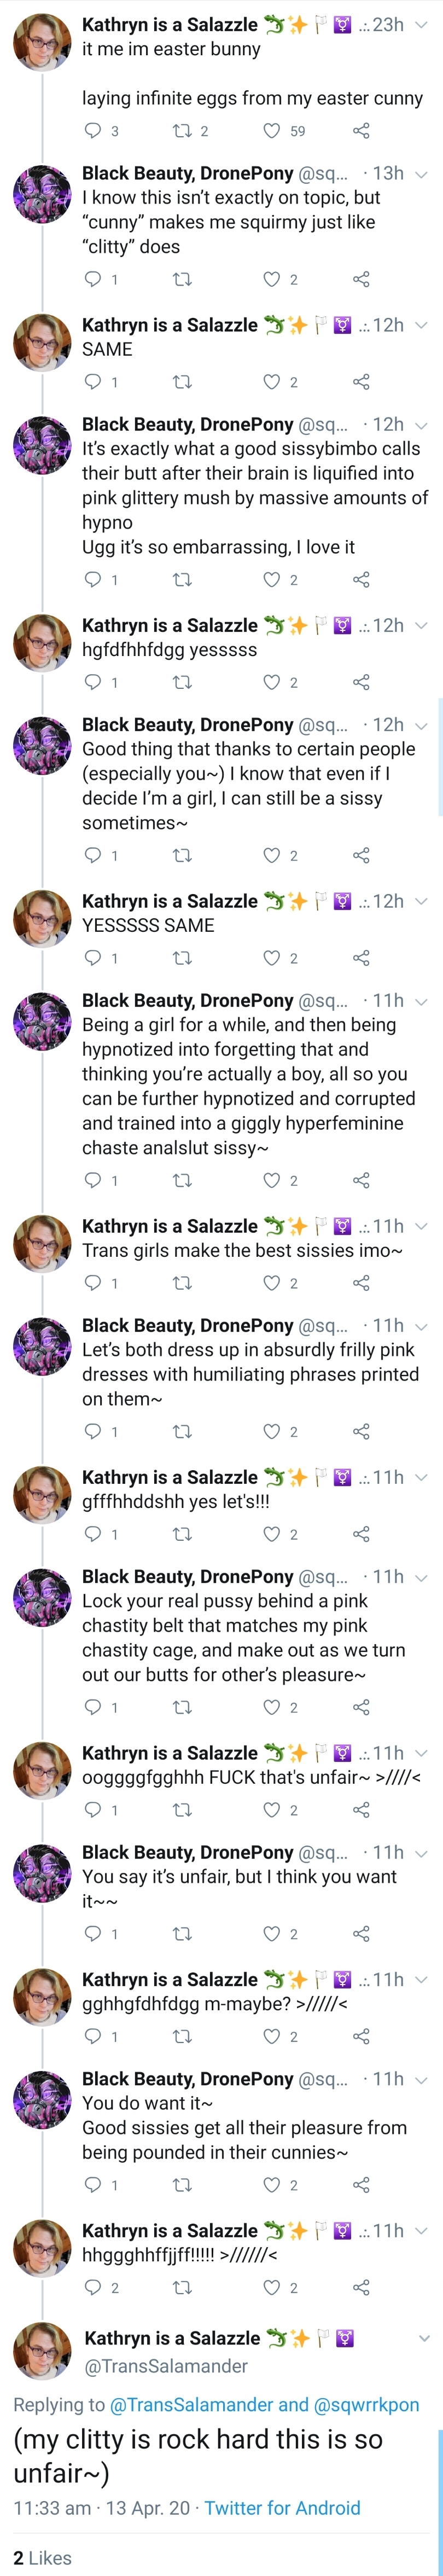Click retweet icon under "gfffhhddshh yes let's!!!" tweet
The height and width of the screenshot is (2576, 443).
182,1534
